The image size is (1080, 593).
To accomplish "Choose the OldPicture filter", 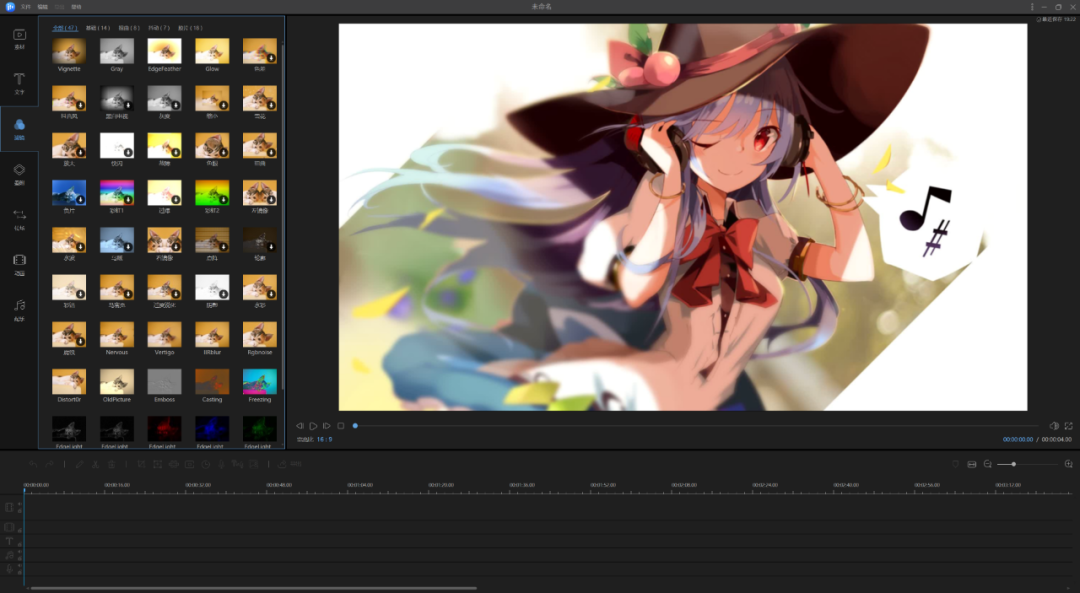I will coord(116,382).
